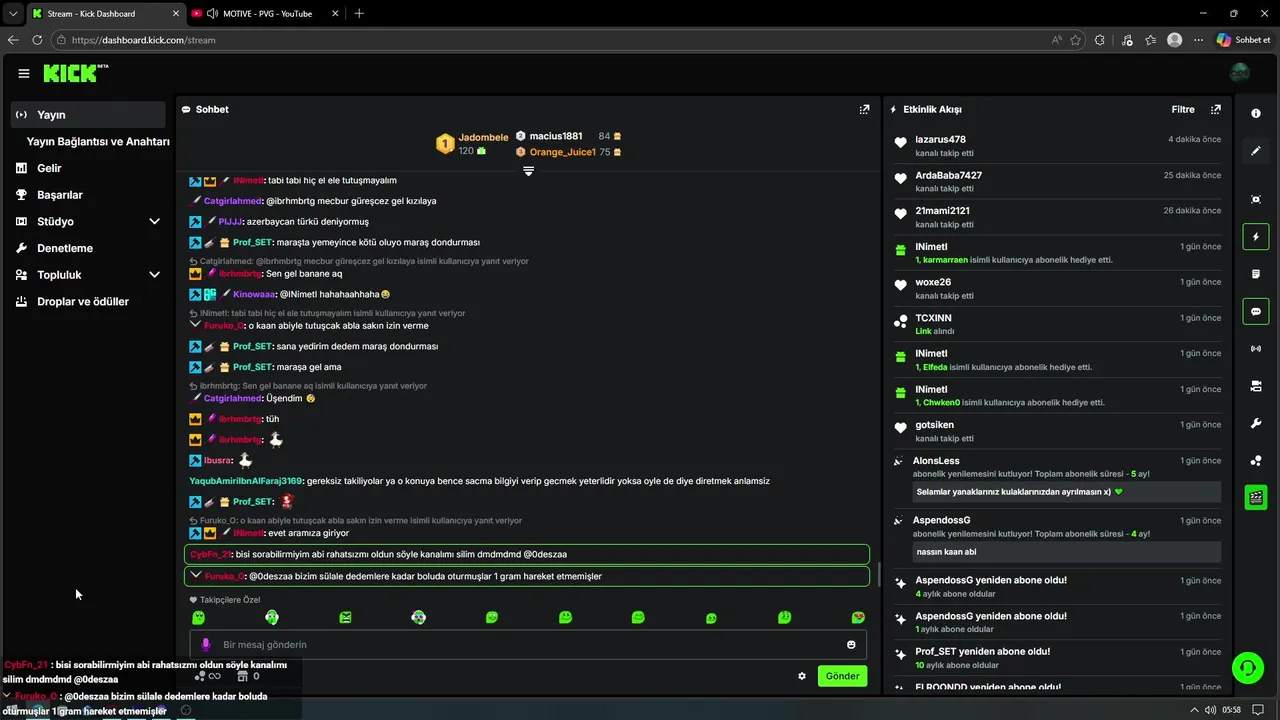
Task: Open a new browser tab
Action: pyautogui.click(x=359, y=13)
